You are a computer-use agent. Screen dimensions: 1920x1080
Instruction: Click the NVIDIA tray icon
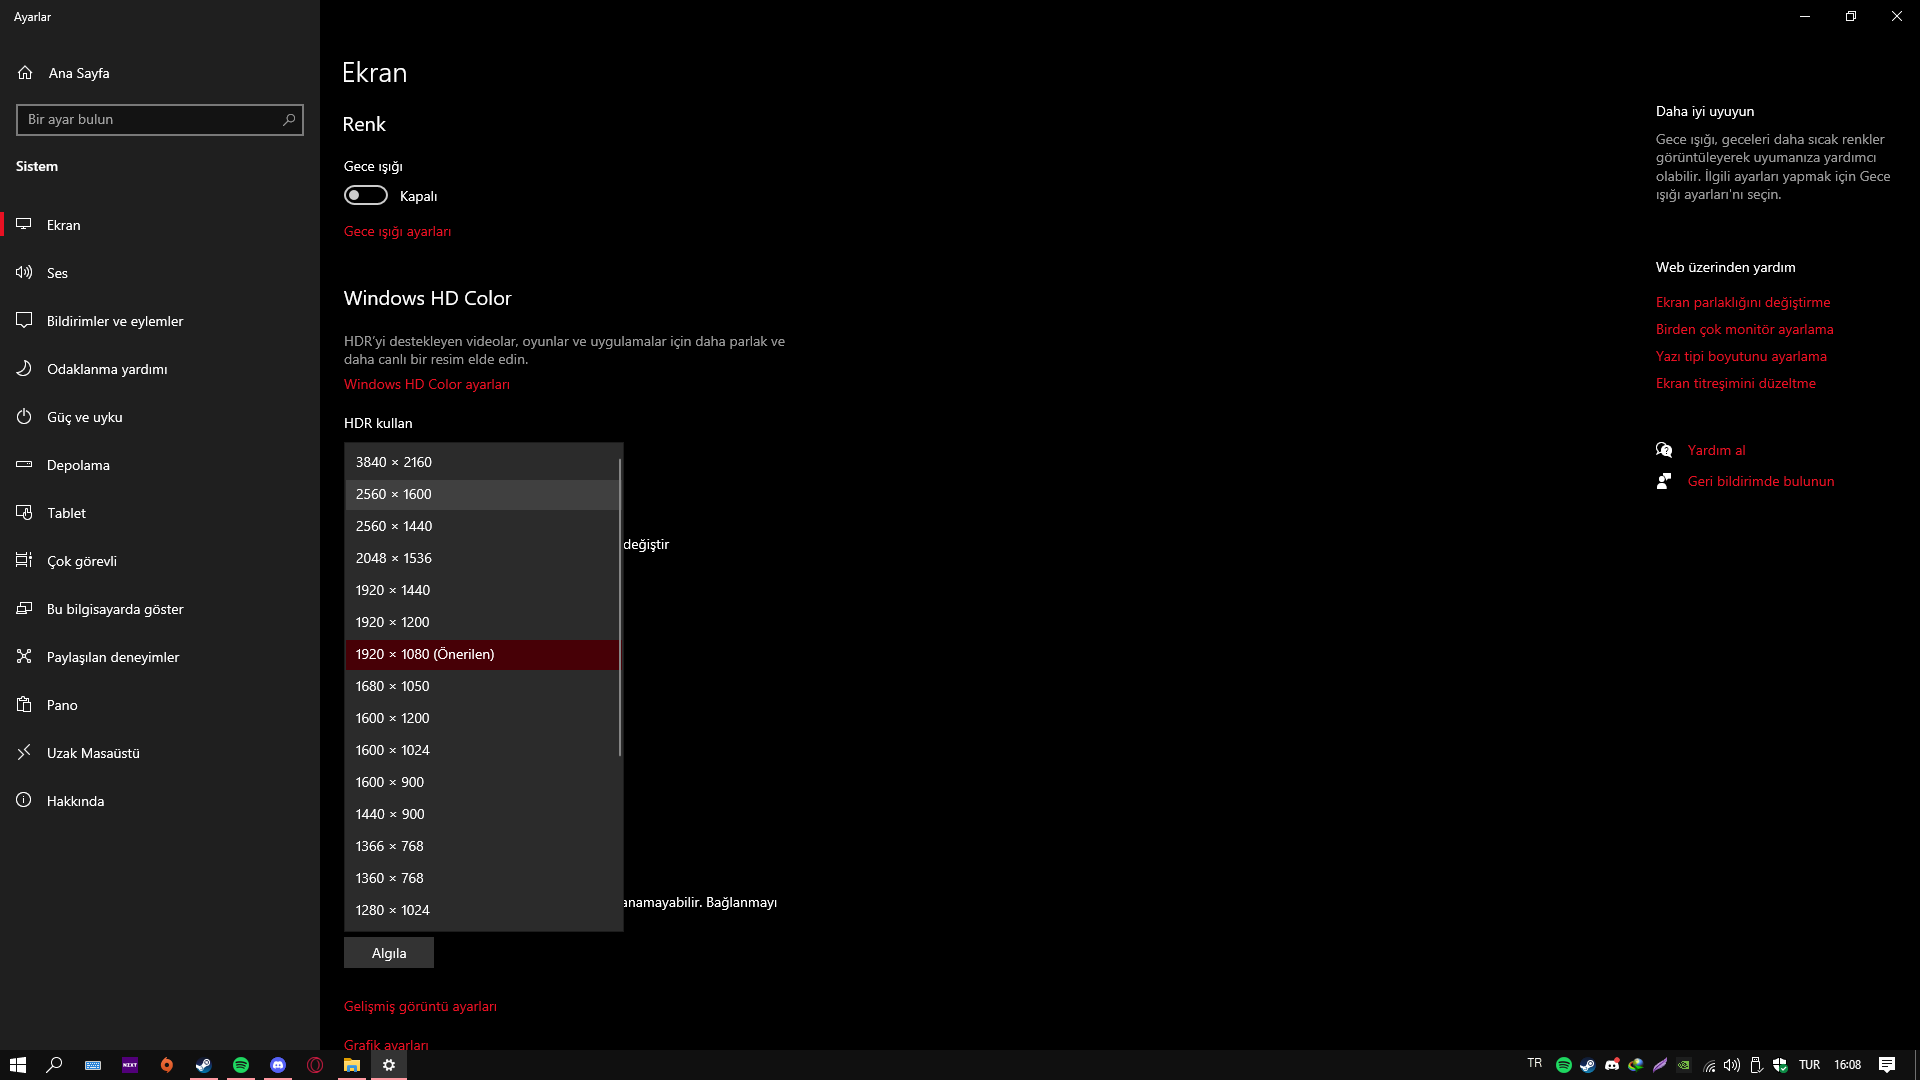point(1684,1065)
